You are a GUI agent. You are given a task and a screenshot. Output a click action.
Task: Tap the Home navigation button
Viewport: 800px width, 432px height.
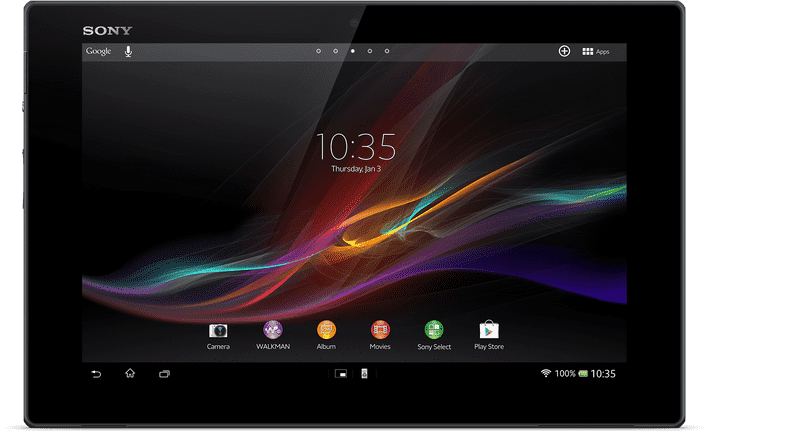(130, 373)
